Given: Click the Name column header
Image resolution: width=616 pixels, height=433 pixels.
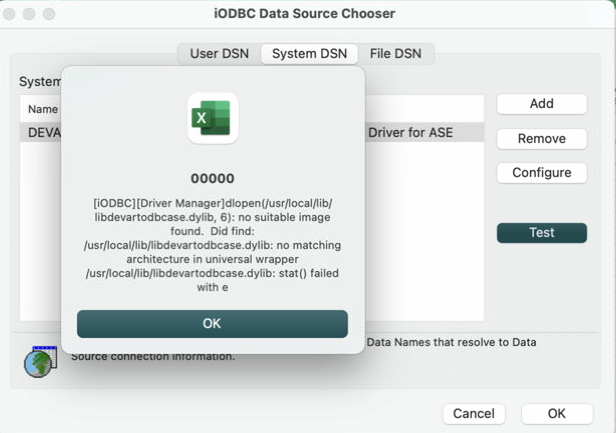Looking at the screenshot, I should click(43, 109).
